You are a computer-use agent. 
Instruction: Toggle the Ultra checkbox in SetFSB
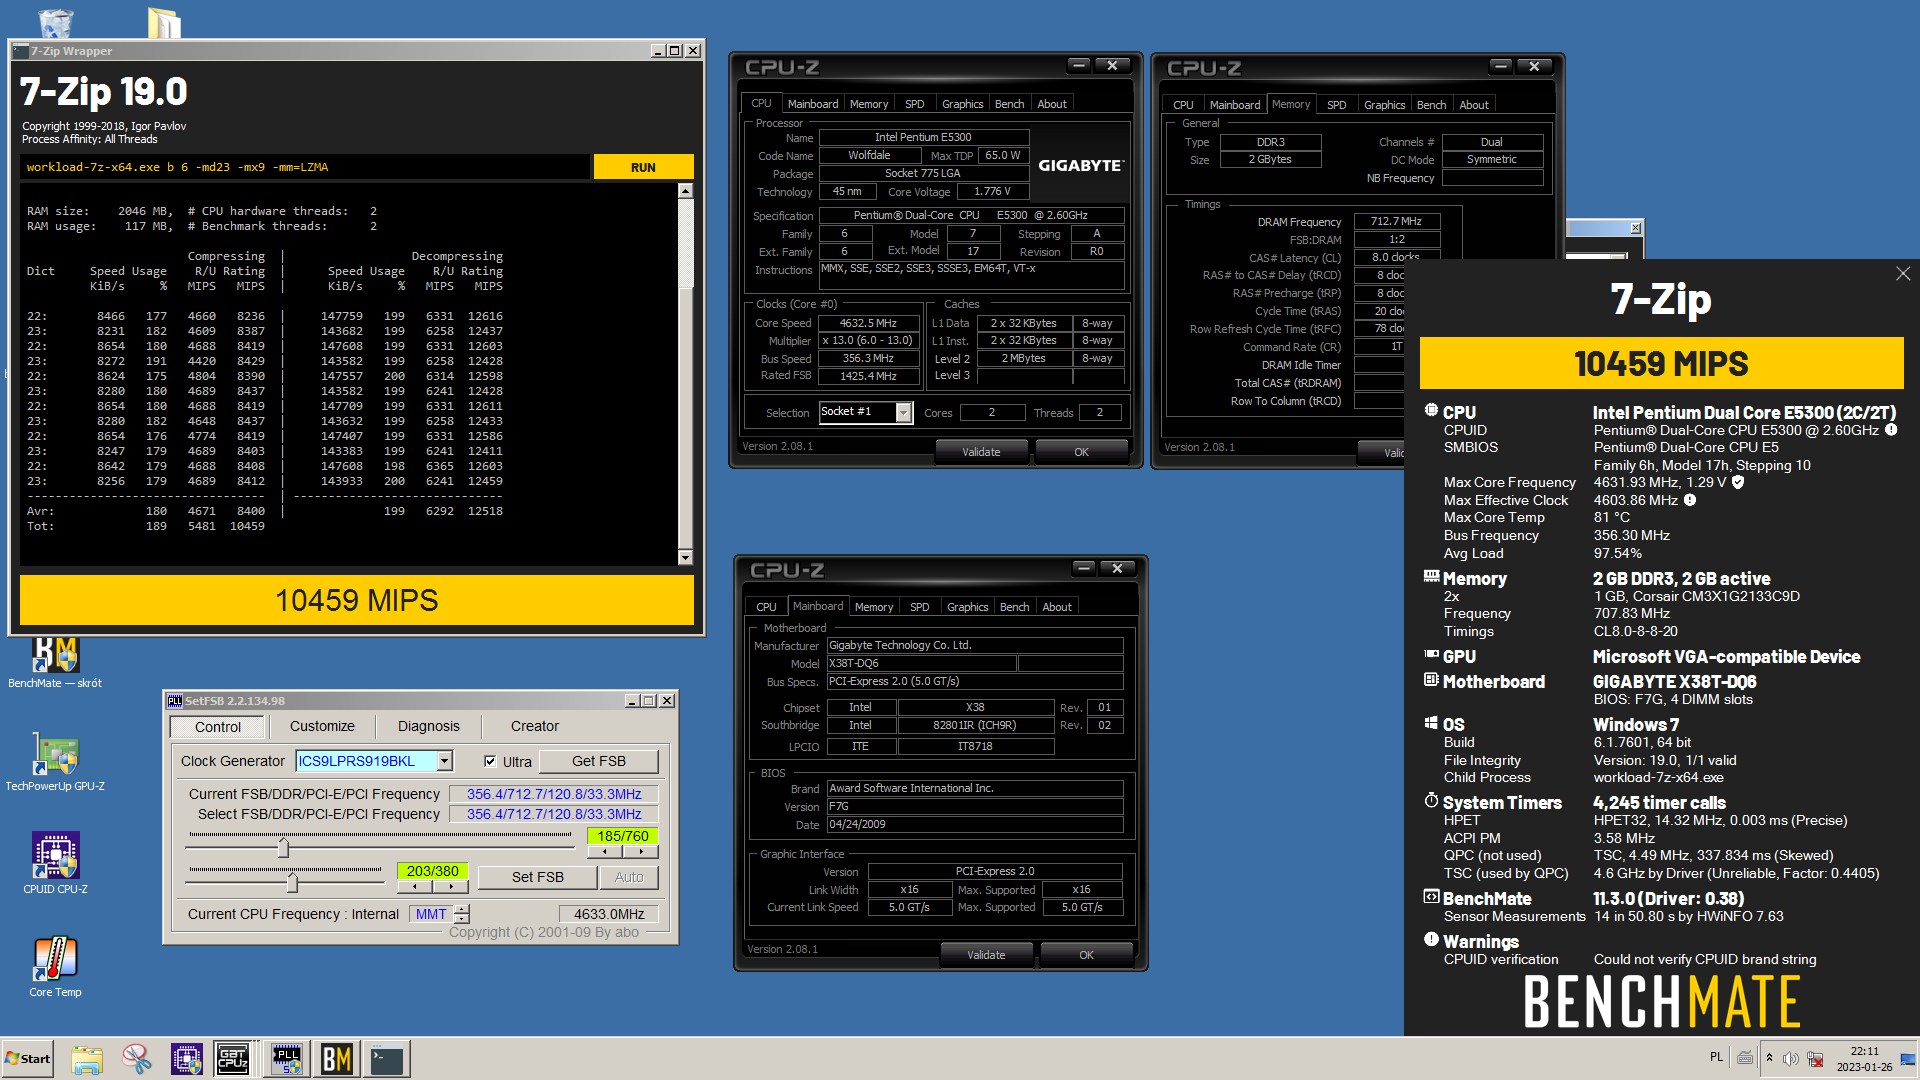point(490,761)
